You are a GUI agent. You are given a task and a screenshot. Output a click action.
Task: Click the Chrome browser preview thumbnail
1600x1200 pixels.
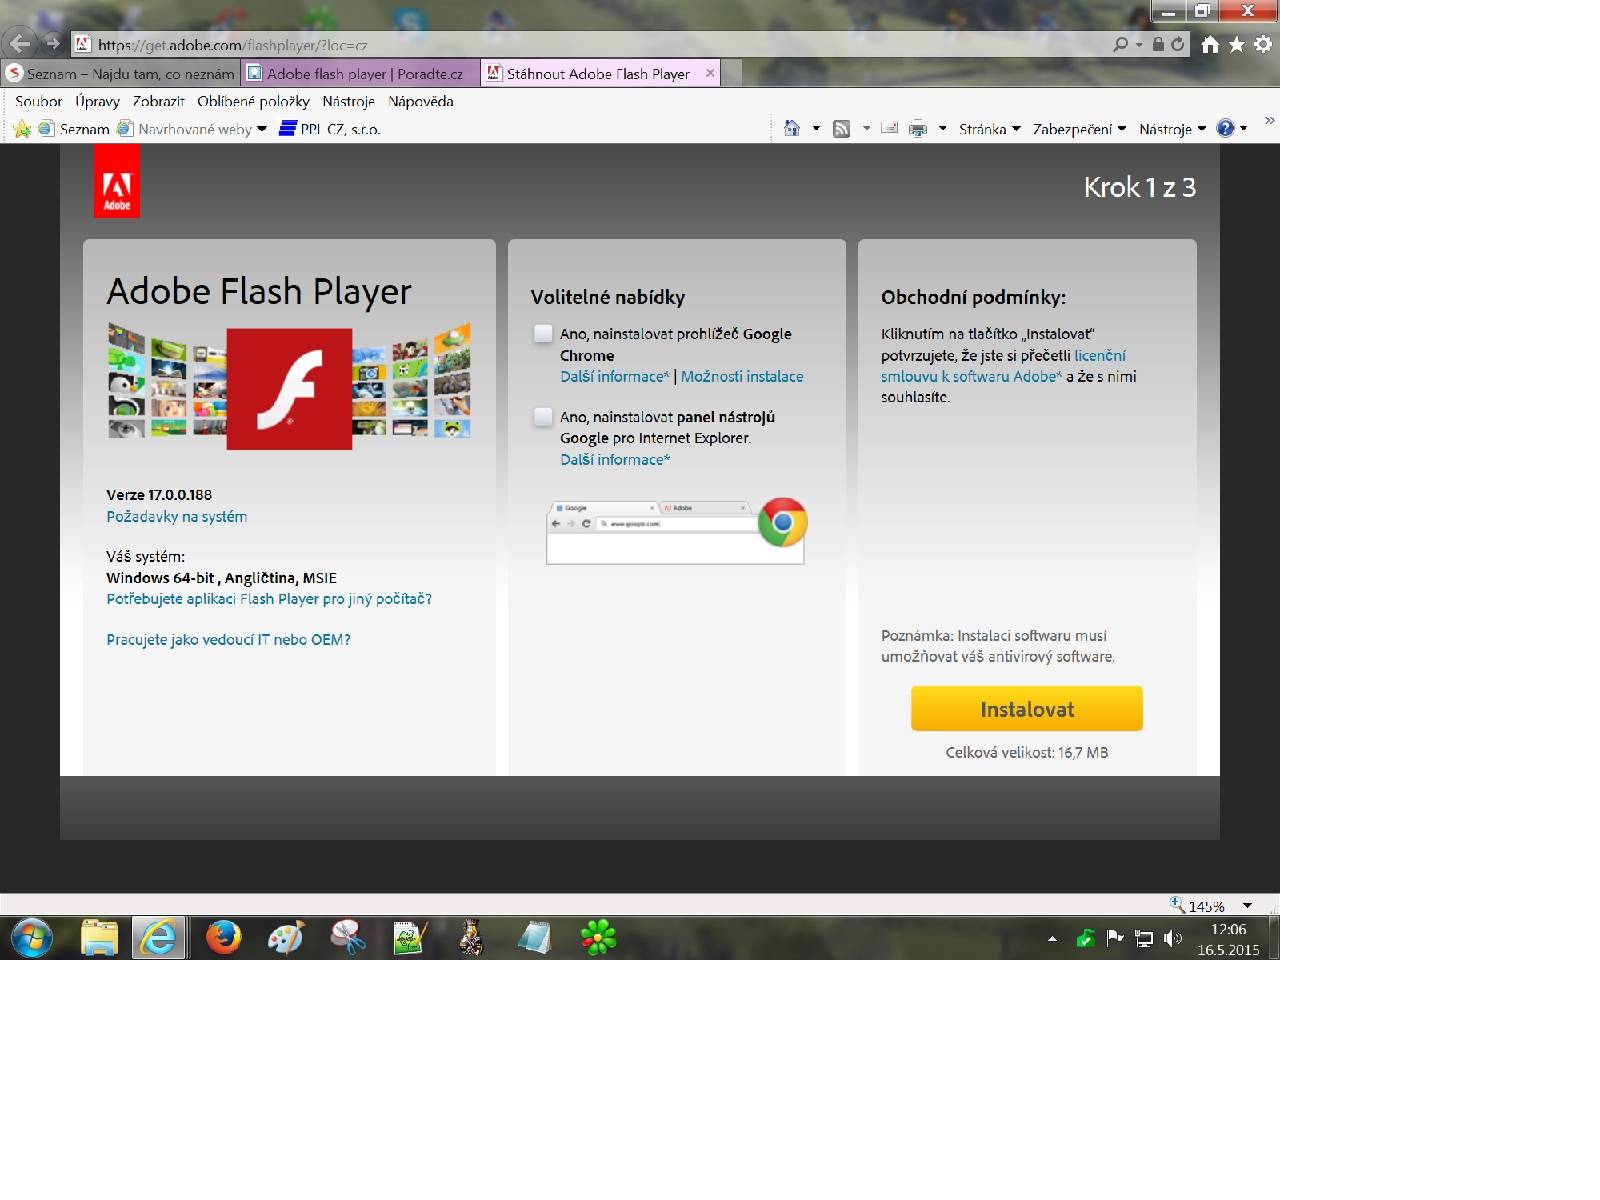click(676, 531)
